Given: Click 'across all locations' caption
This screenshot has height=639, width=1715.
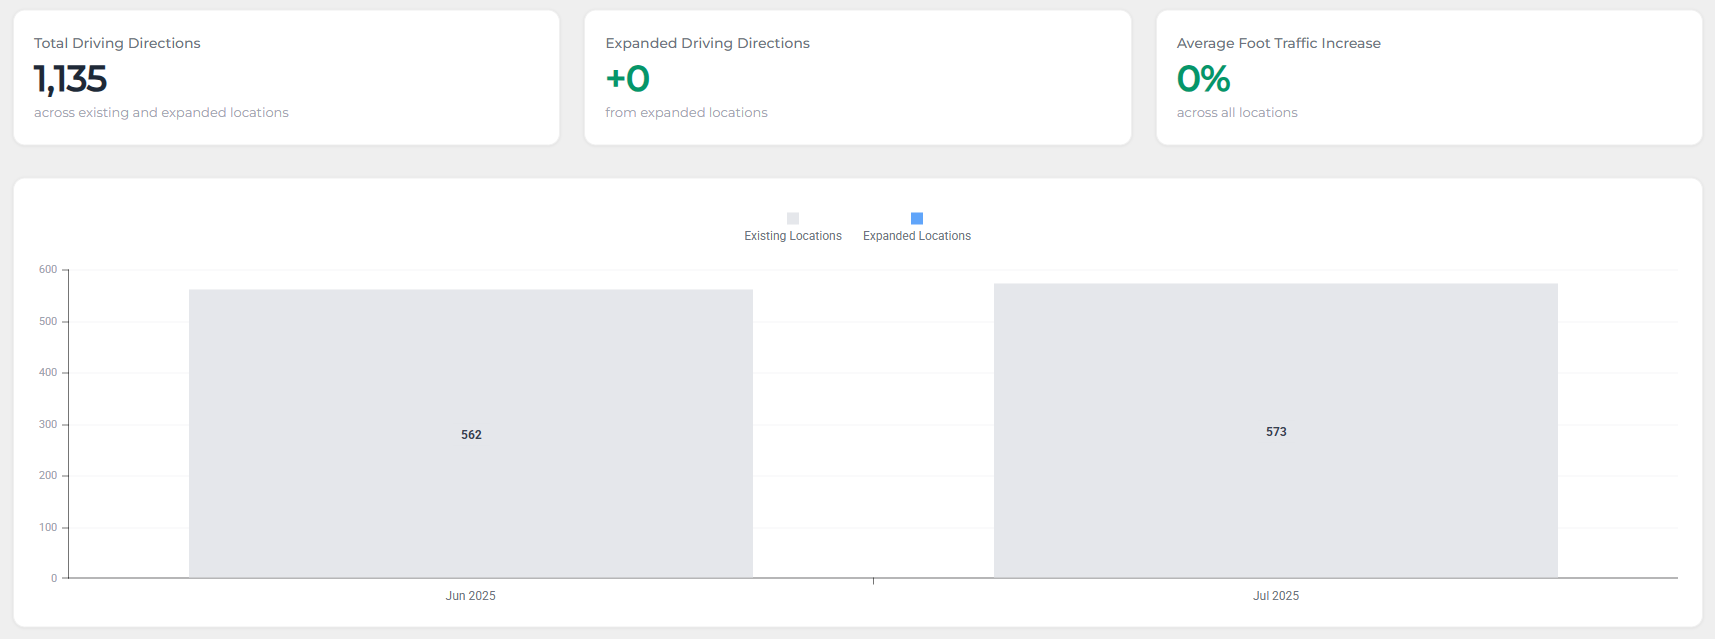Looking at the screenshot, I should pyautogui.click(x=1237, y=113).
